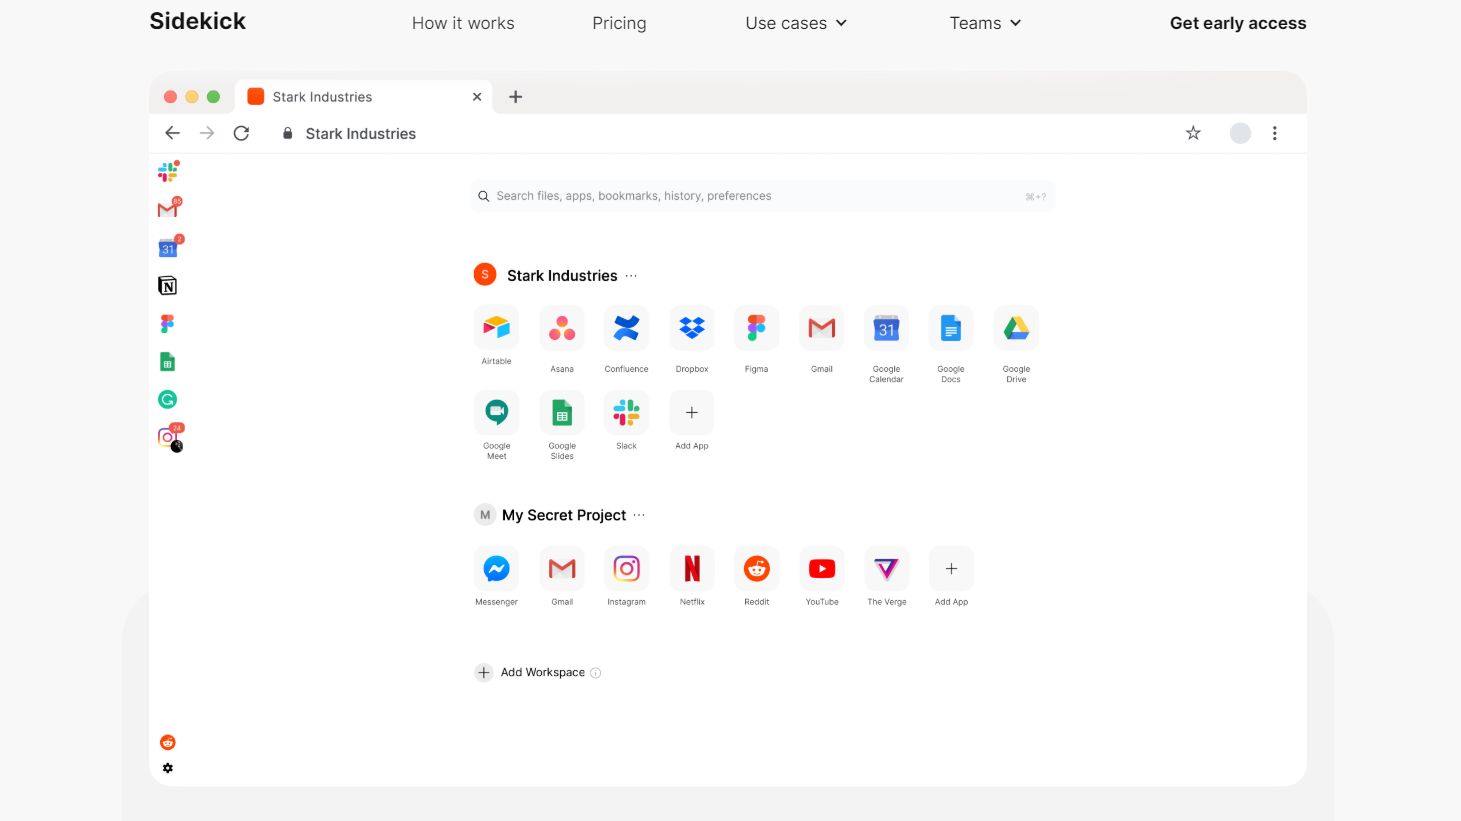
Task: Select the Reddit icon near the bottom sidebar
Action: click(167, 741)
